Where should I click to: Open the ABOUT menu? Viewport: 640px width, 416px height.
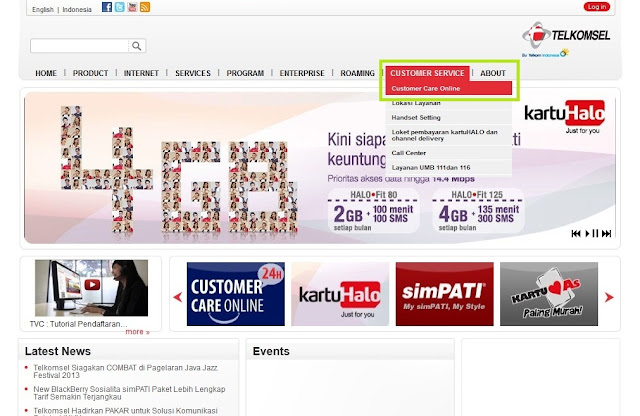coord(493,73)
